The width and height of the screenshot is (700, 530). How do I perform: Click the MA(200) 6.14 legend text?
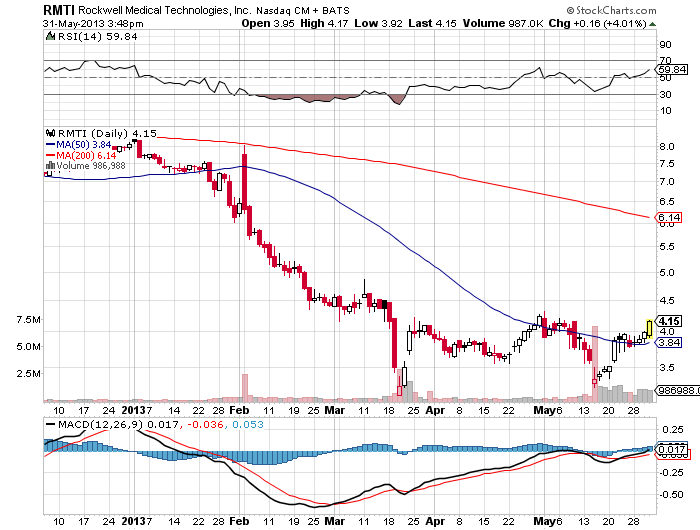[x=86, y=155]
